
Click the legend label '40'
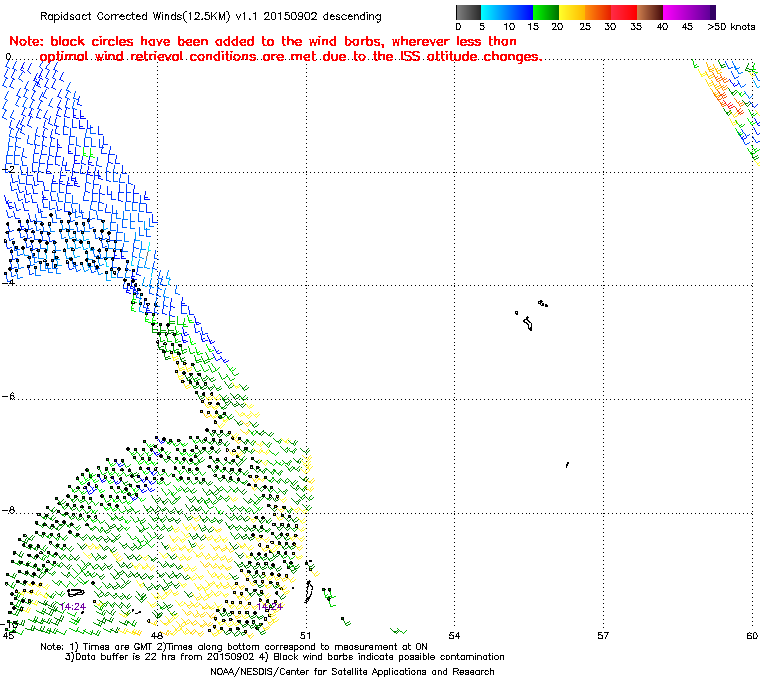click(663, 27)
